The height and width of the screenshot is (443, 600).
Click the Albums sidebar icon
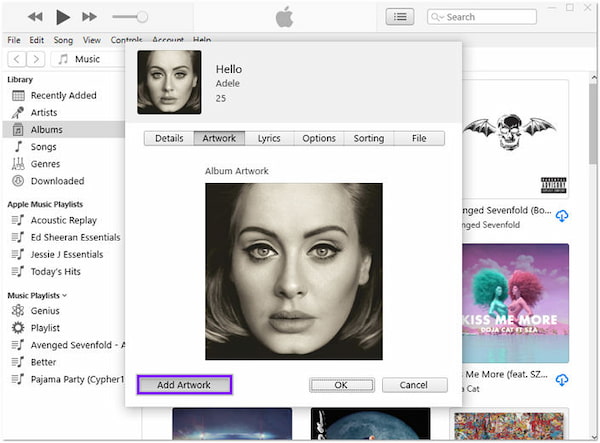coord(18,130)
